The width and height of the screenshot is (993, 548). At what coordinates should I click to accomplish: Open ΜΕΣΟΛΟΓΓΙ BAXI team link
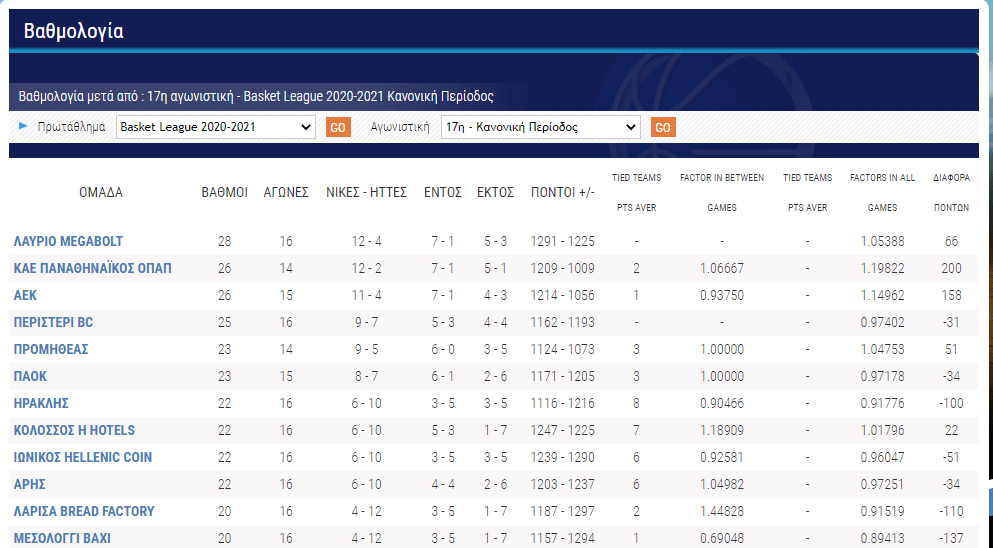(62, 538)
